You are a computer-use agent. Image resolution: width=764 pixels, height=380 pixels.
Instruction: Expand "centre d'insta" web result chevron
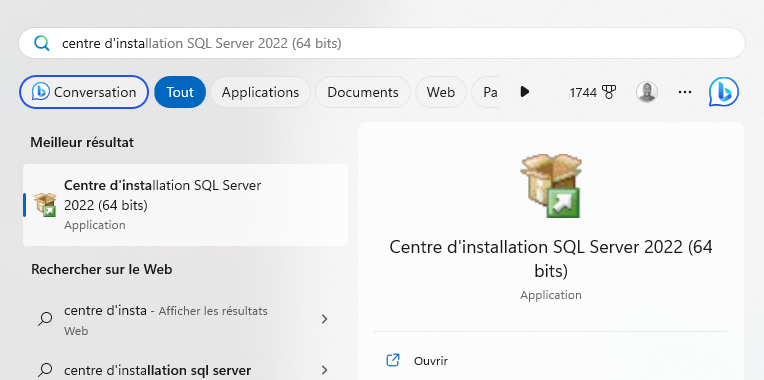coord(324,319)
